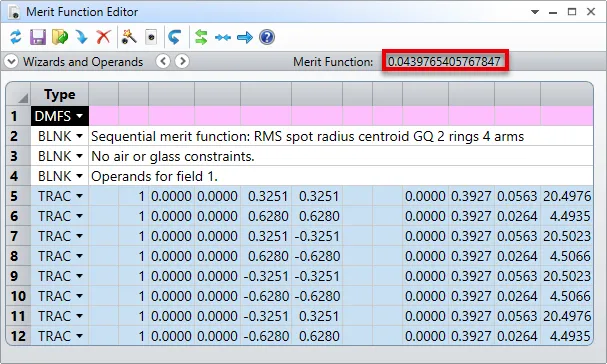The image size is (607, 364).
Task: Open the TRAC type dropdown in row 12
Action: pos(80,336)
